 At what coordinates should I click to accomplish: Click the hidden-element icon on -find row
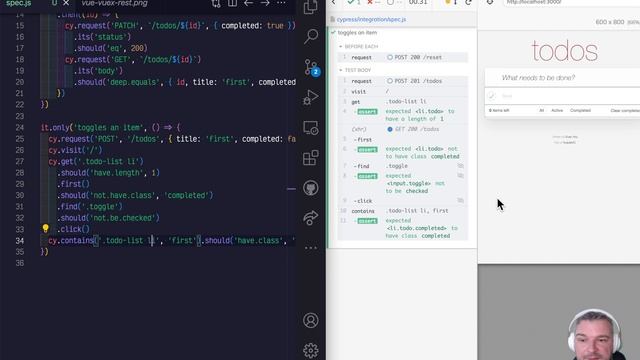[x=460, y=166]
